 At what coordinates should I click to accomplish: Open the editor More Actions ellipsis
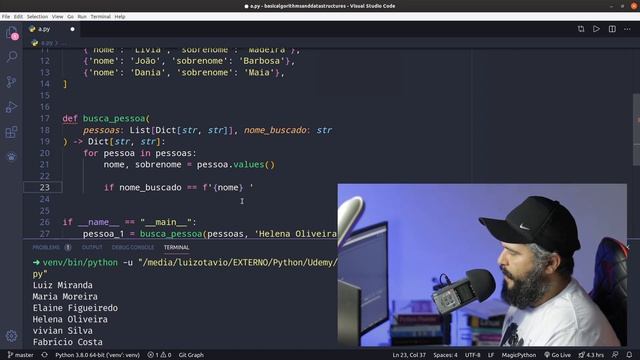point(627,29)
